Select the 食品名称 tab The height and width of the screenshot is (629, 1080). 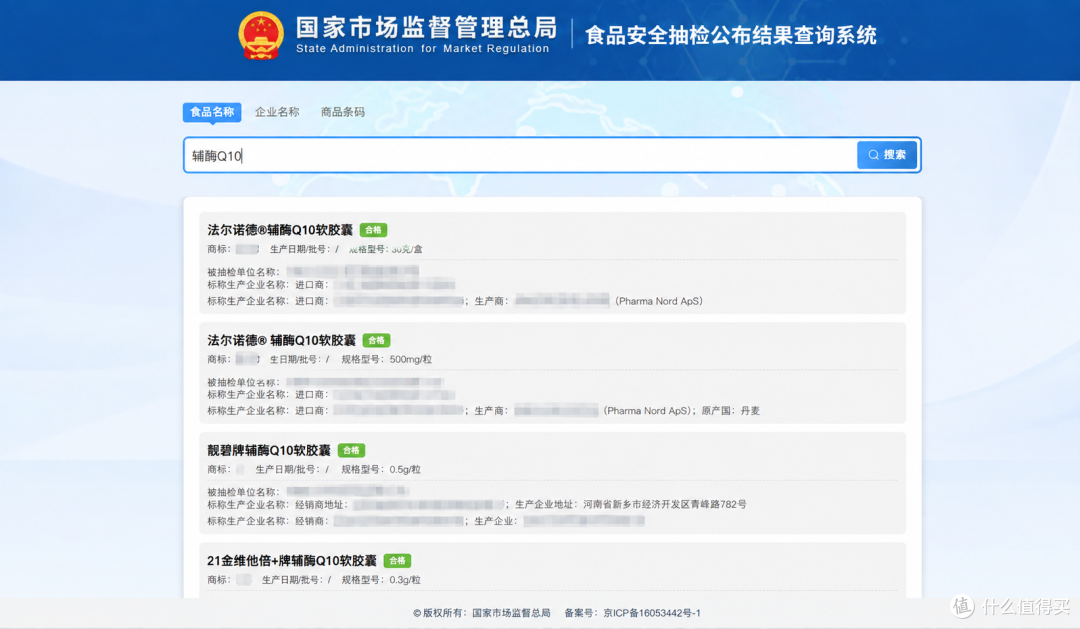click(x=212, y=112)
